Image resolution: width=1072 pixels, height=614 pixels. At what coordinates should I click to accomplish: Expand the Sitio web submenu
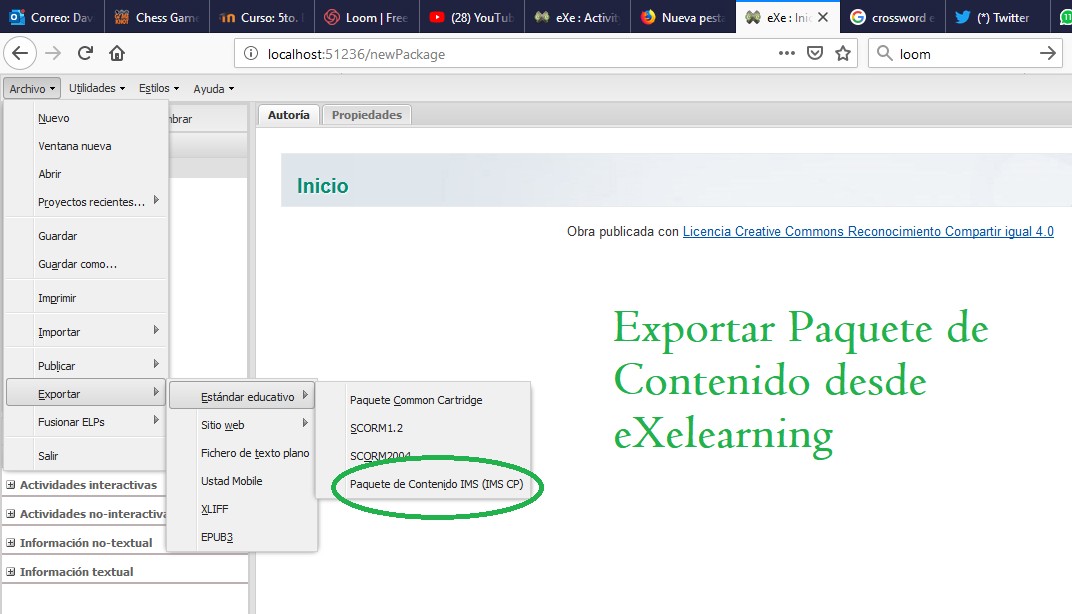coord(242,425)
